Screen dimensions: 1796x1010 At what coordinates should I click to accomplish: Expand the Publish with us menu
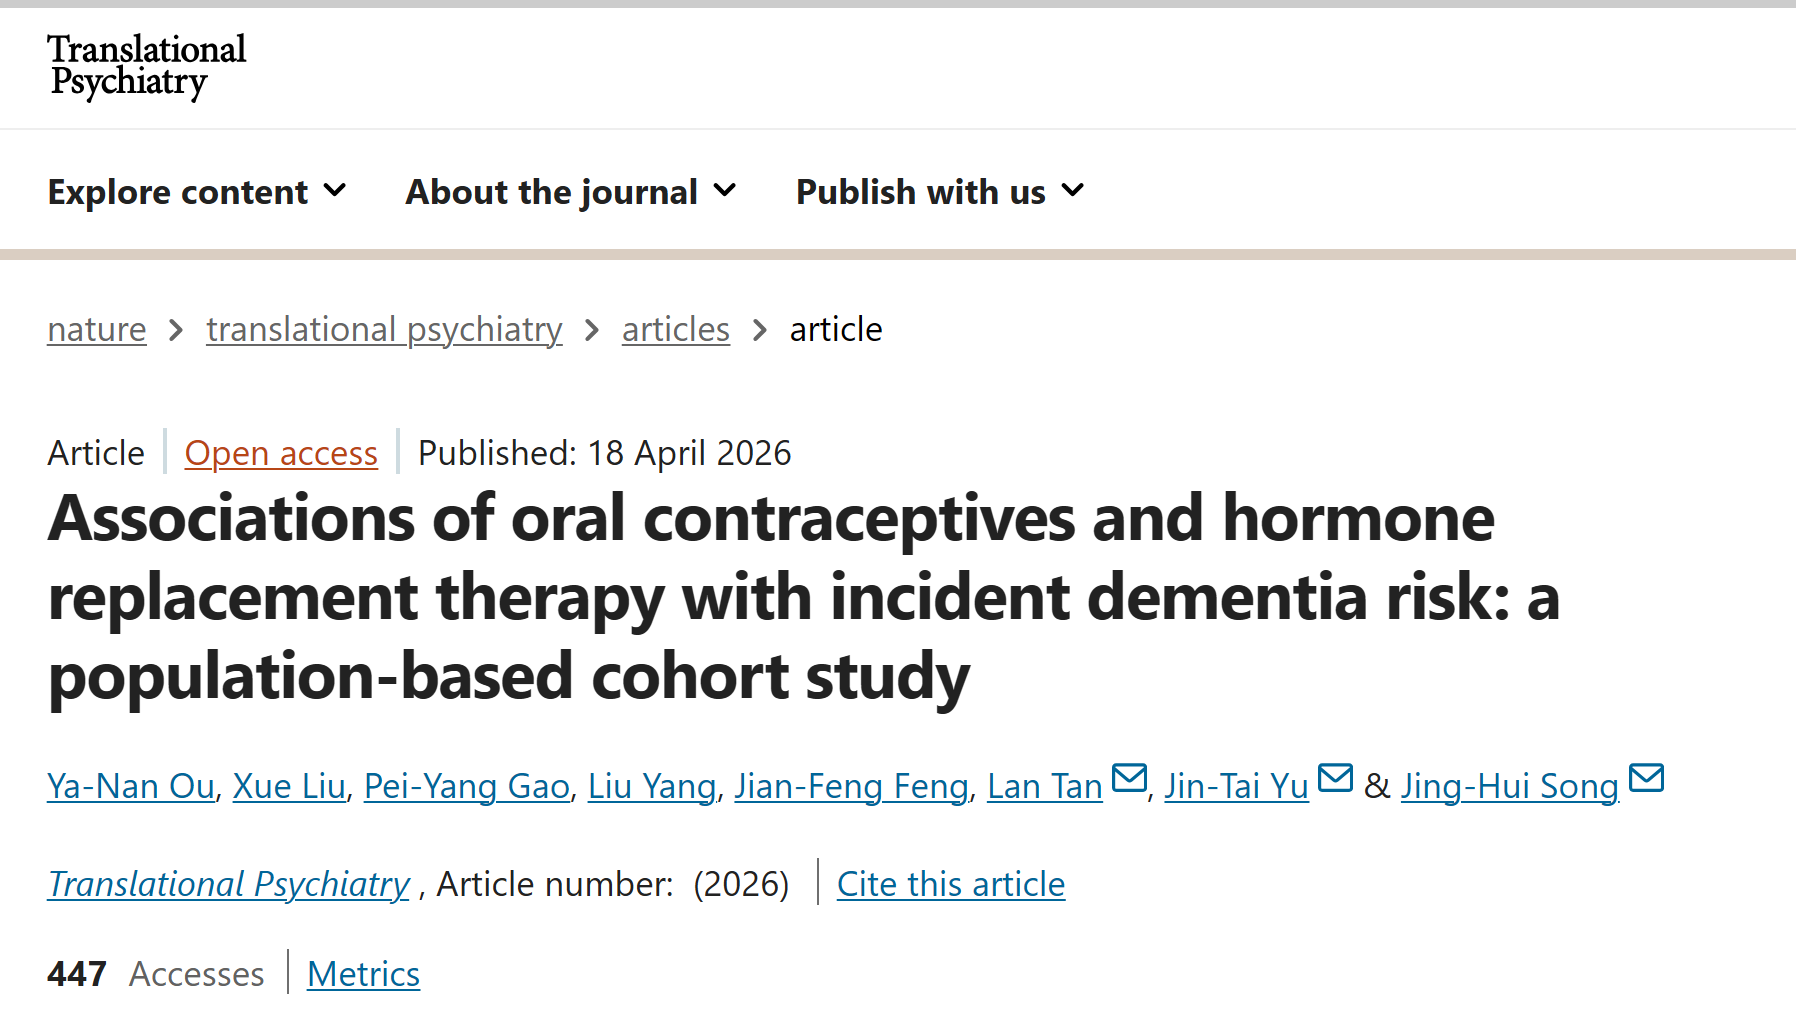point(939,191)
